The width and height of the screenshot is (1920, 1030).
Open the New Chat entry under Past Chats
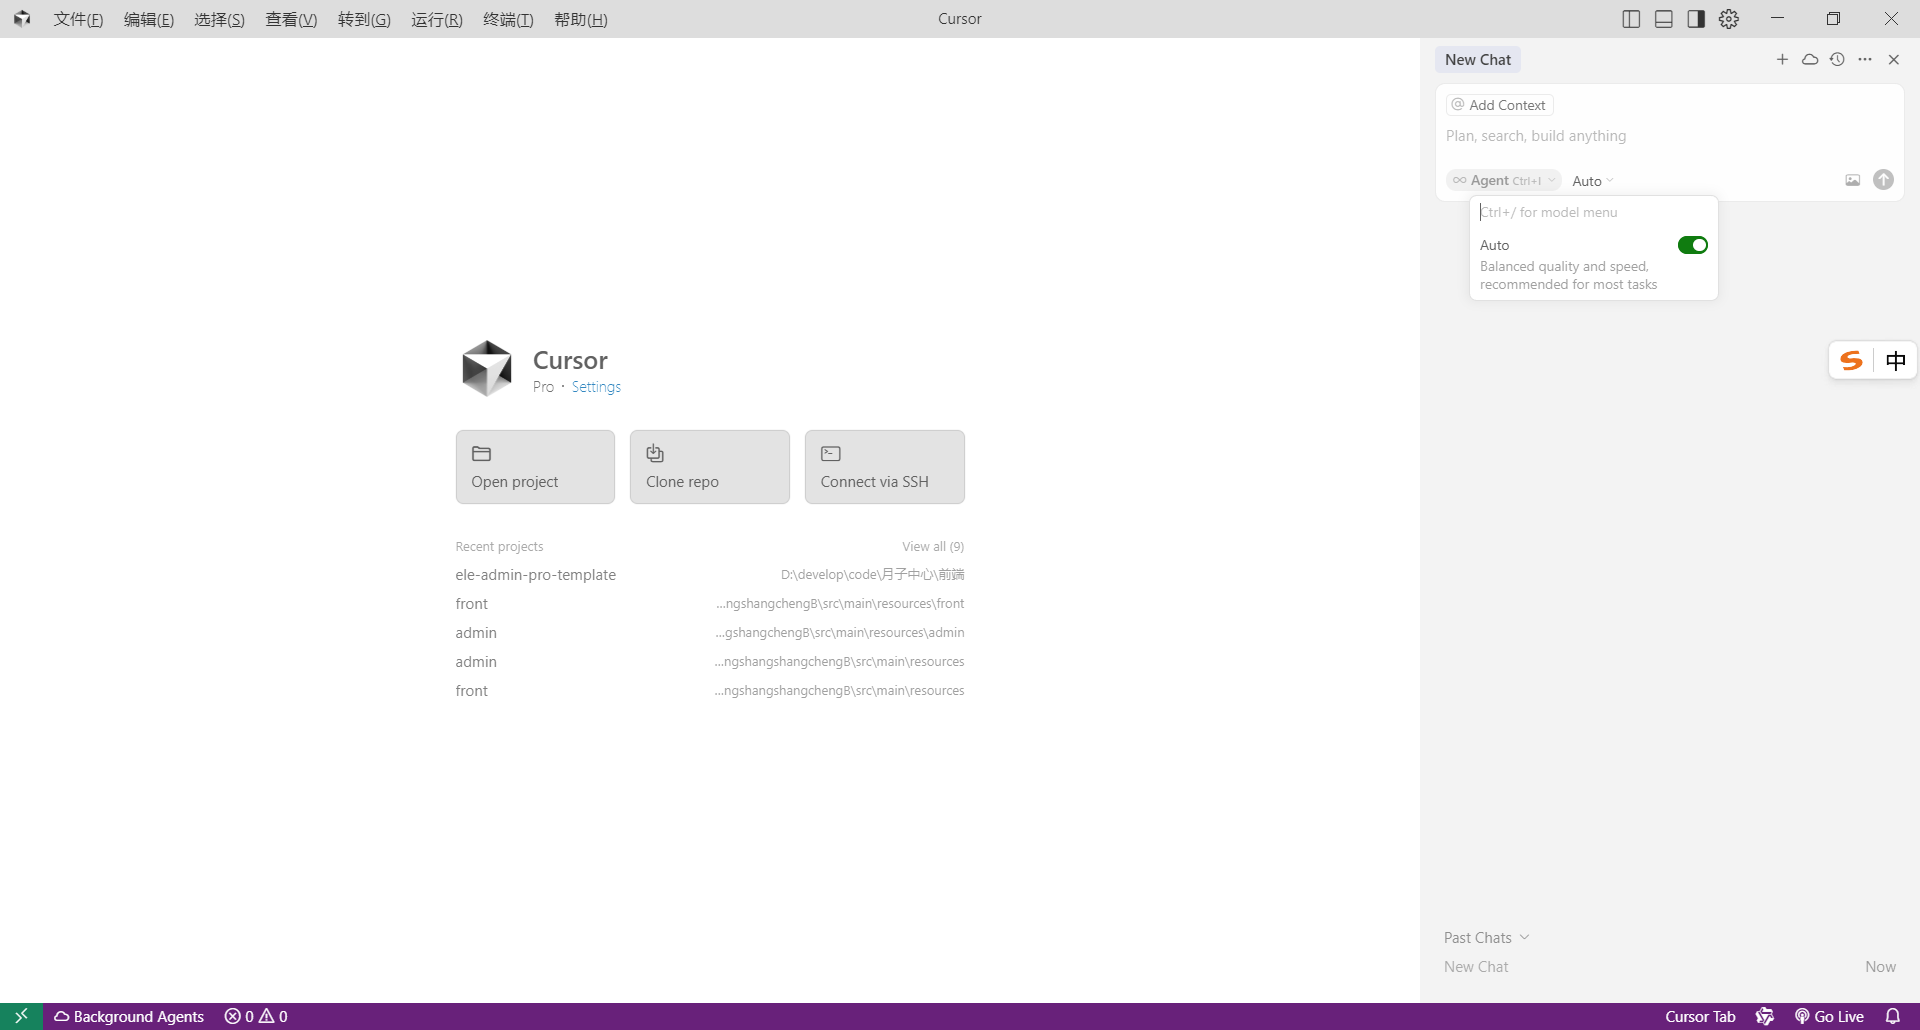click(x=1670, y=967)
